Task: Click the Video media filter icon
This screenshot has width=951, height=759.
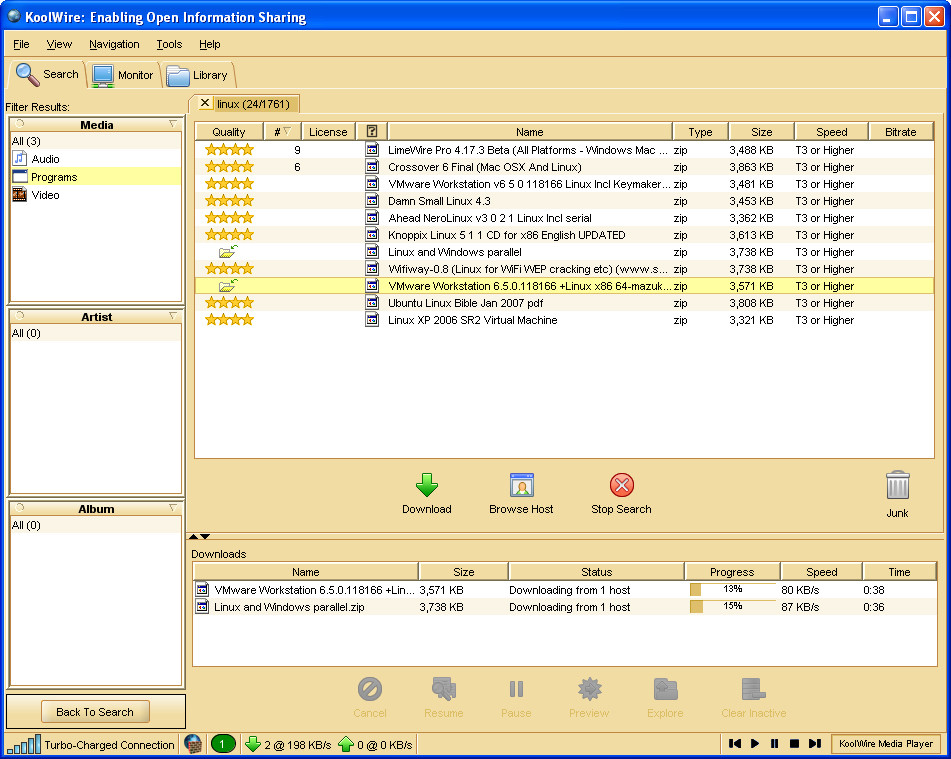Action: click(x=19, y=195)
